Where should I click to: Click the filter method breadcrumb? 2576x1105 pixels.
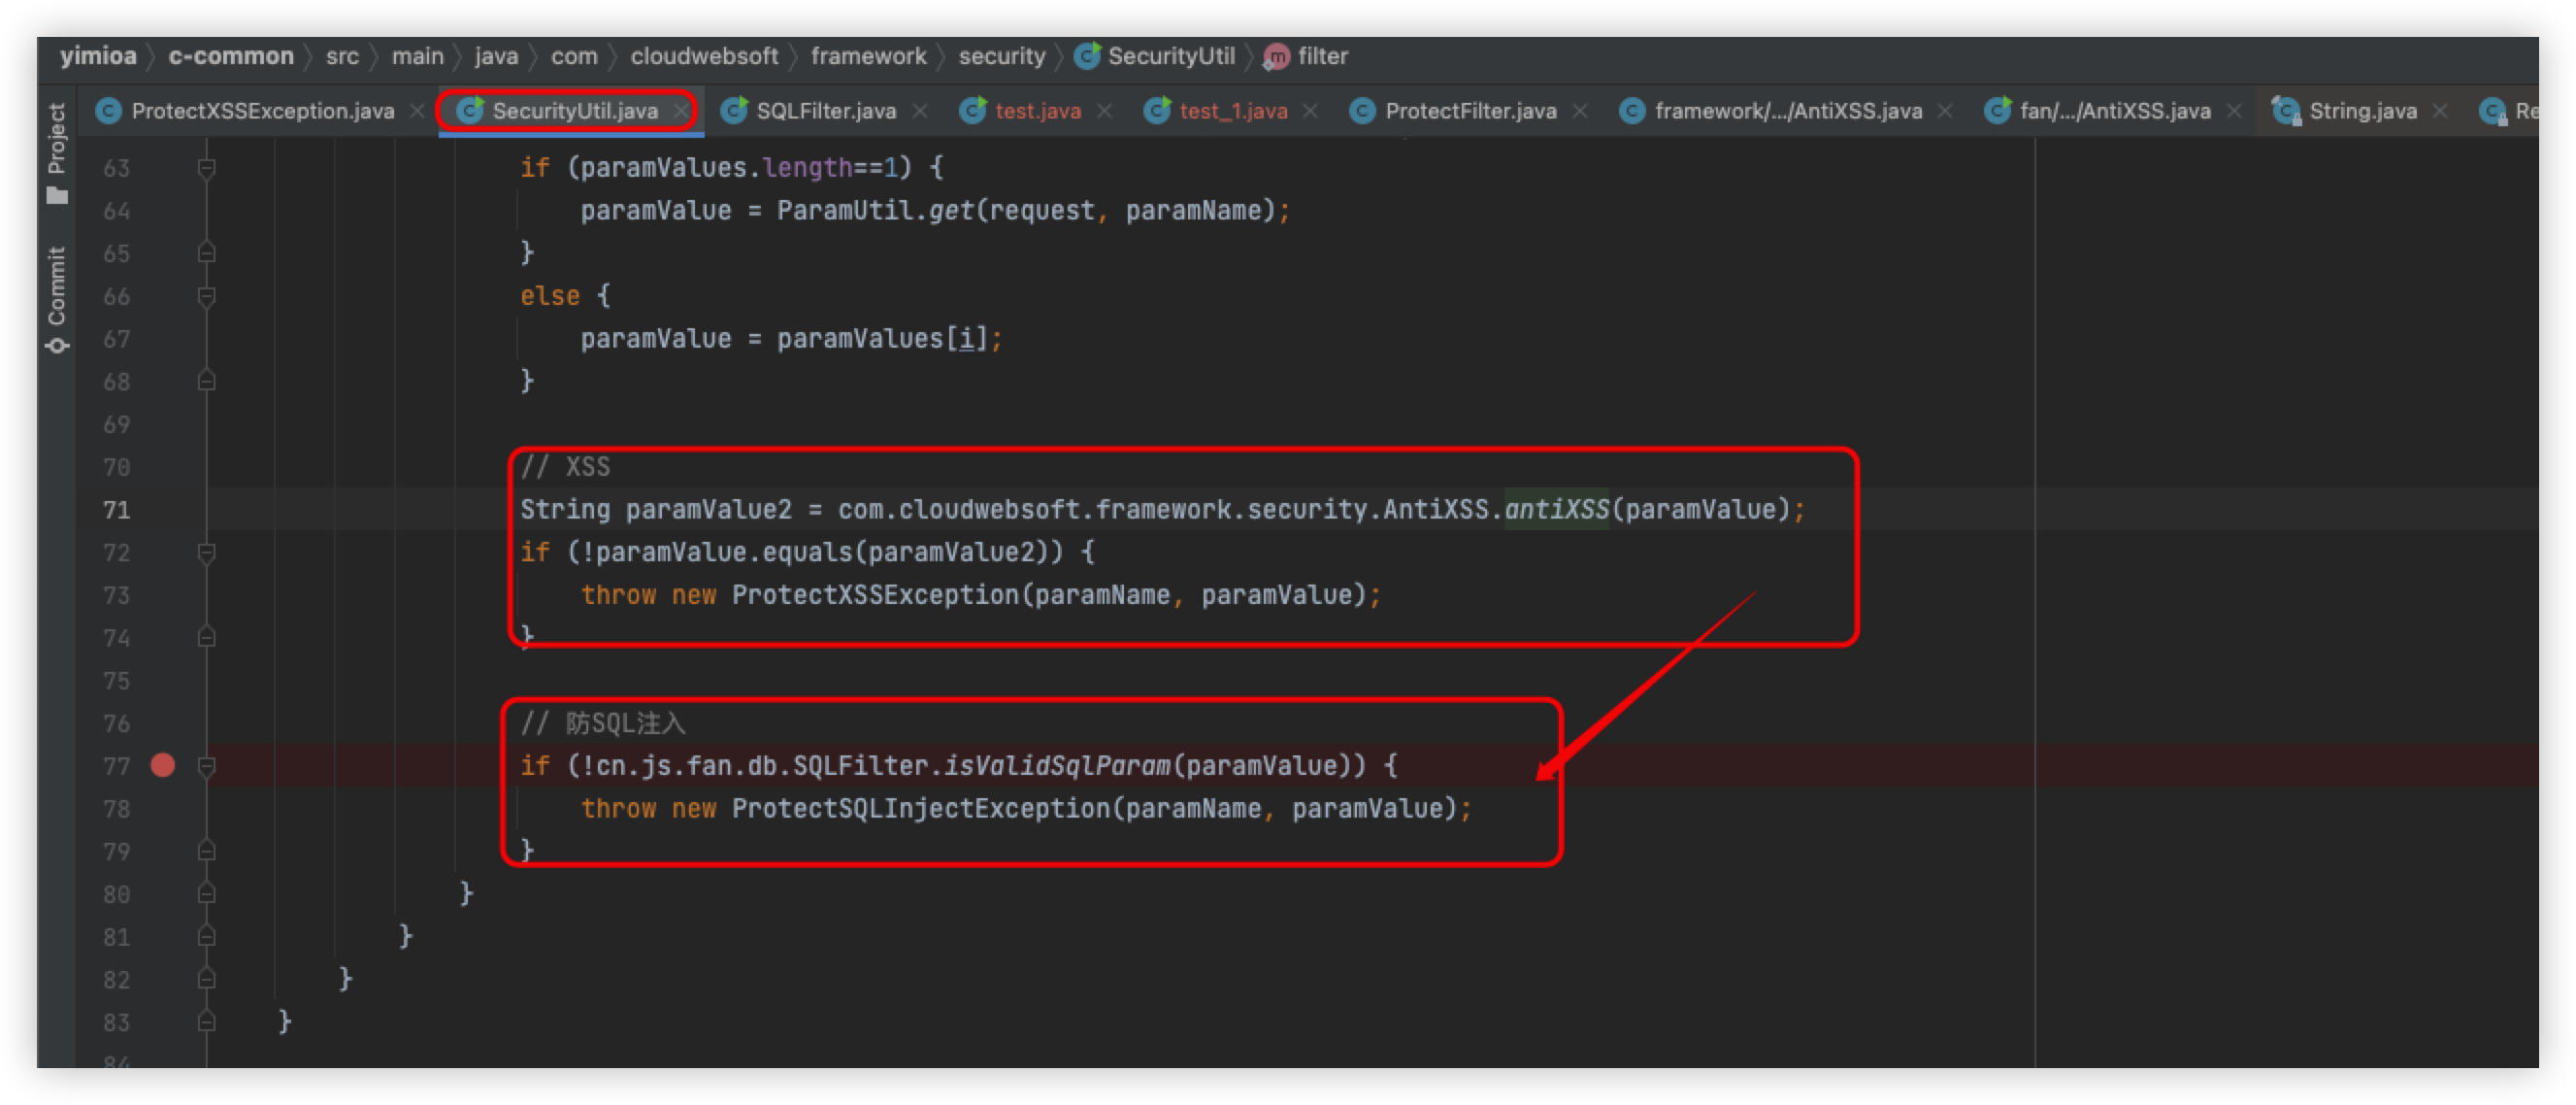[1321, 56]
